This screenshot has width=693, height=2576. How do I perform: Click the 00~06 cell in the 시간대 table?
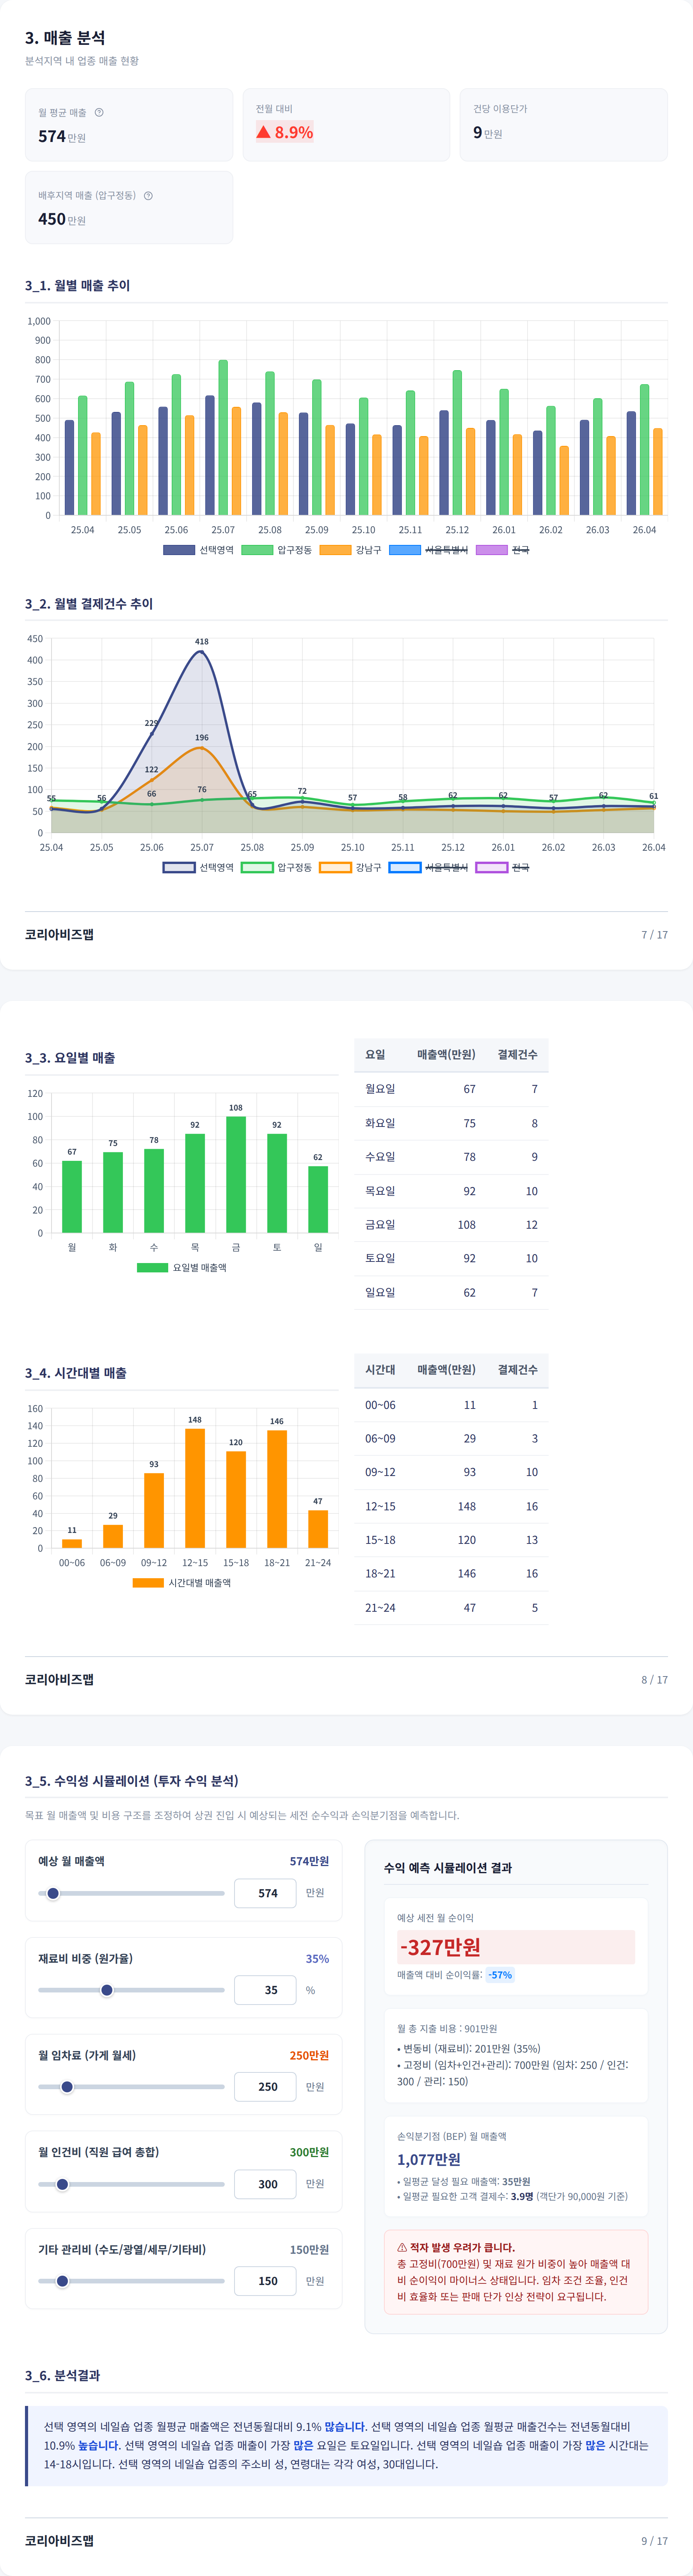pyautogui.click(x=380, y=1405)
